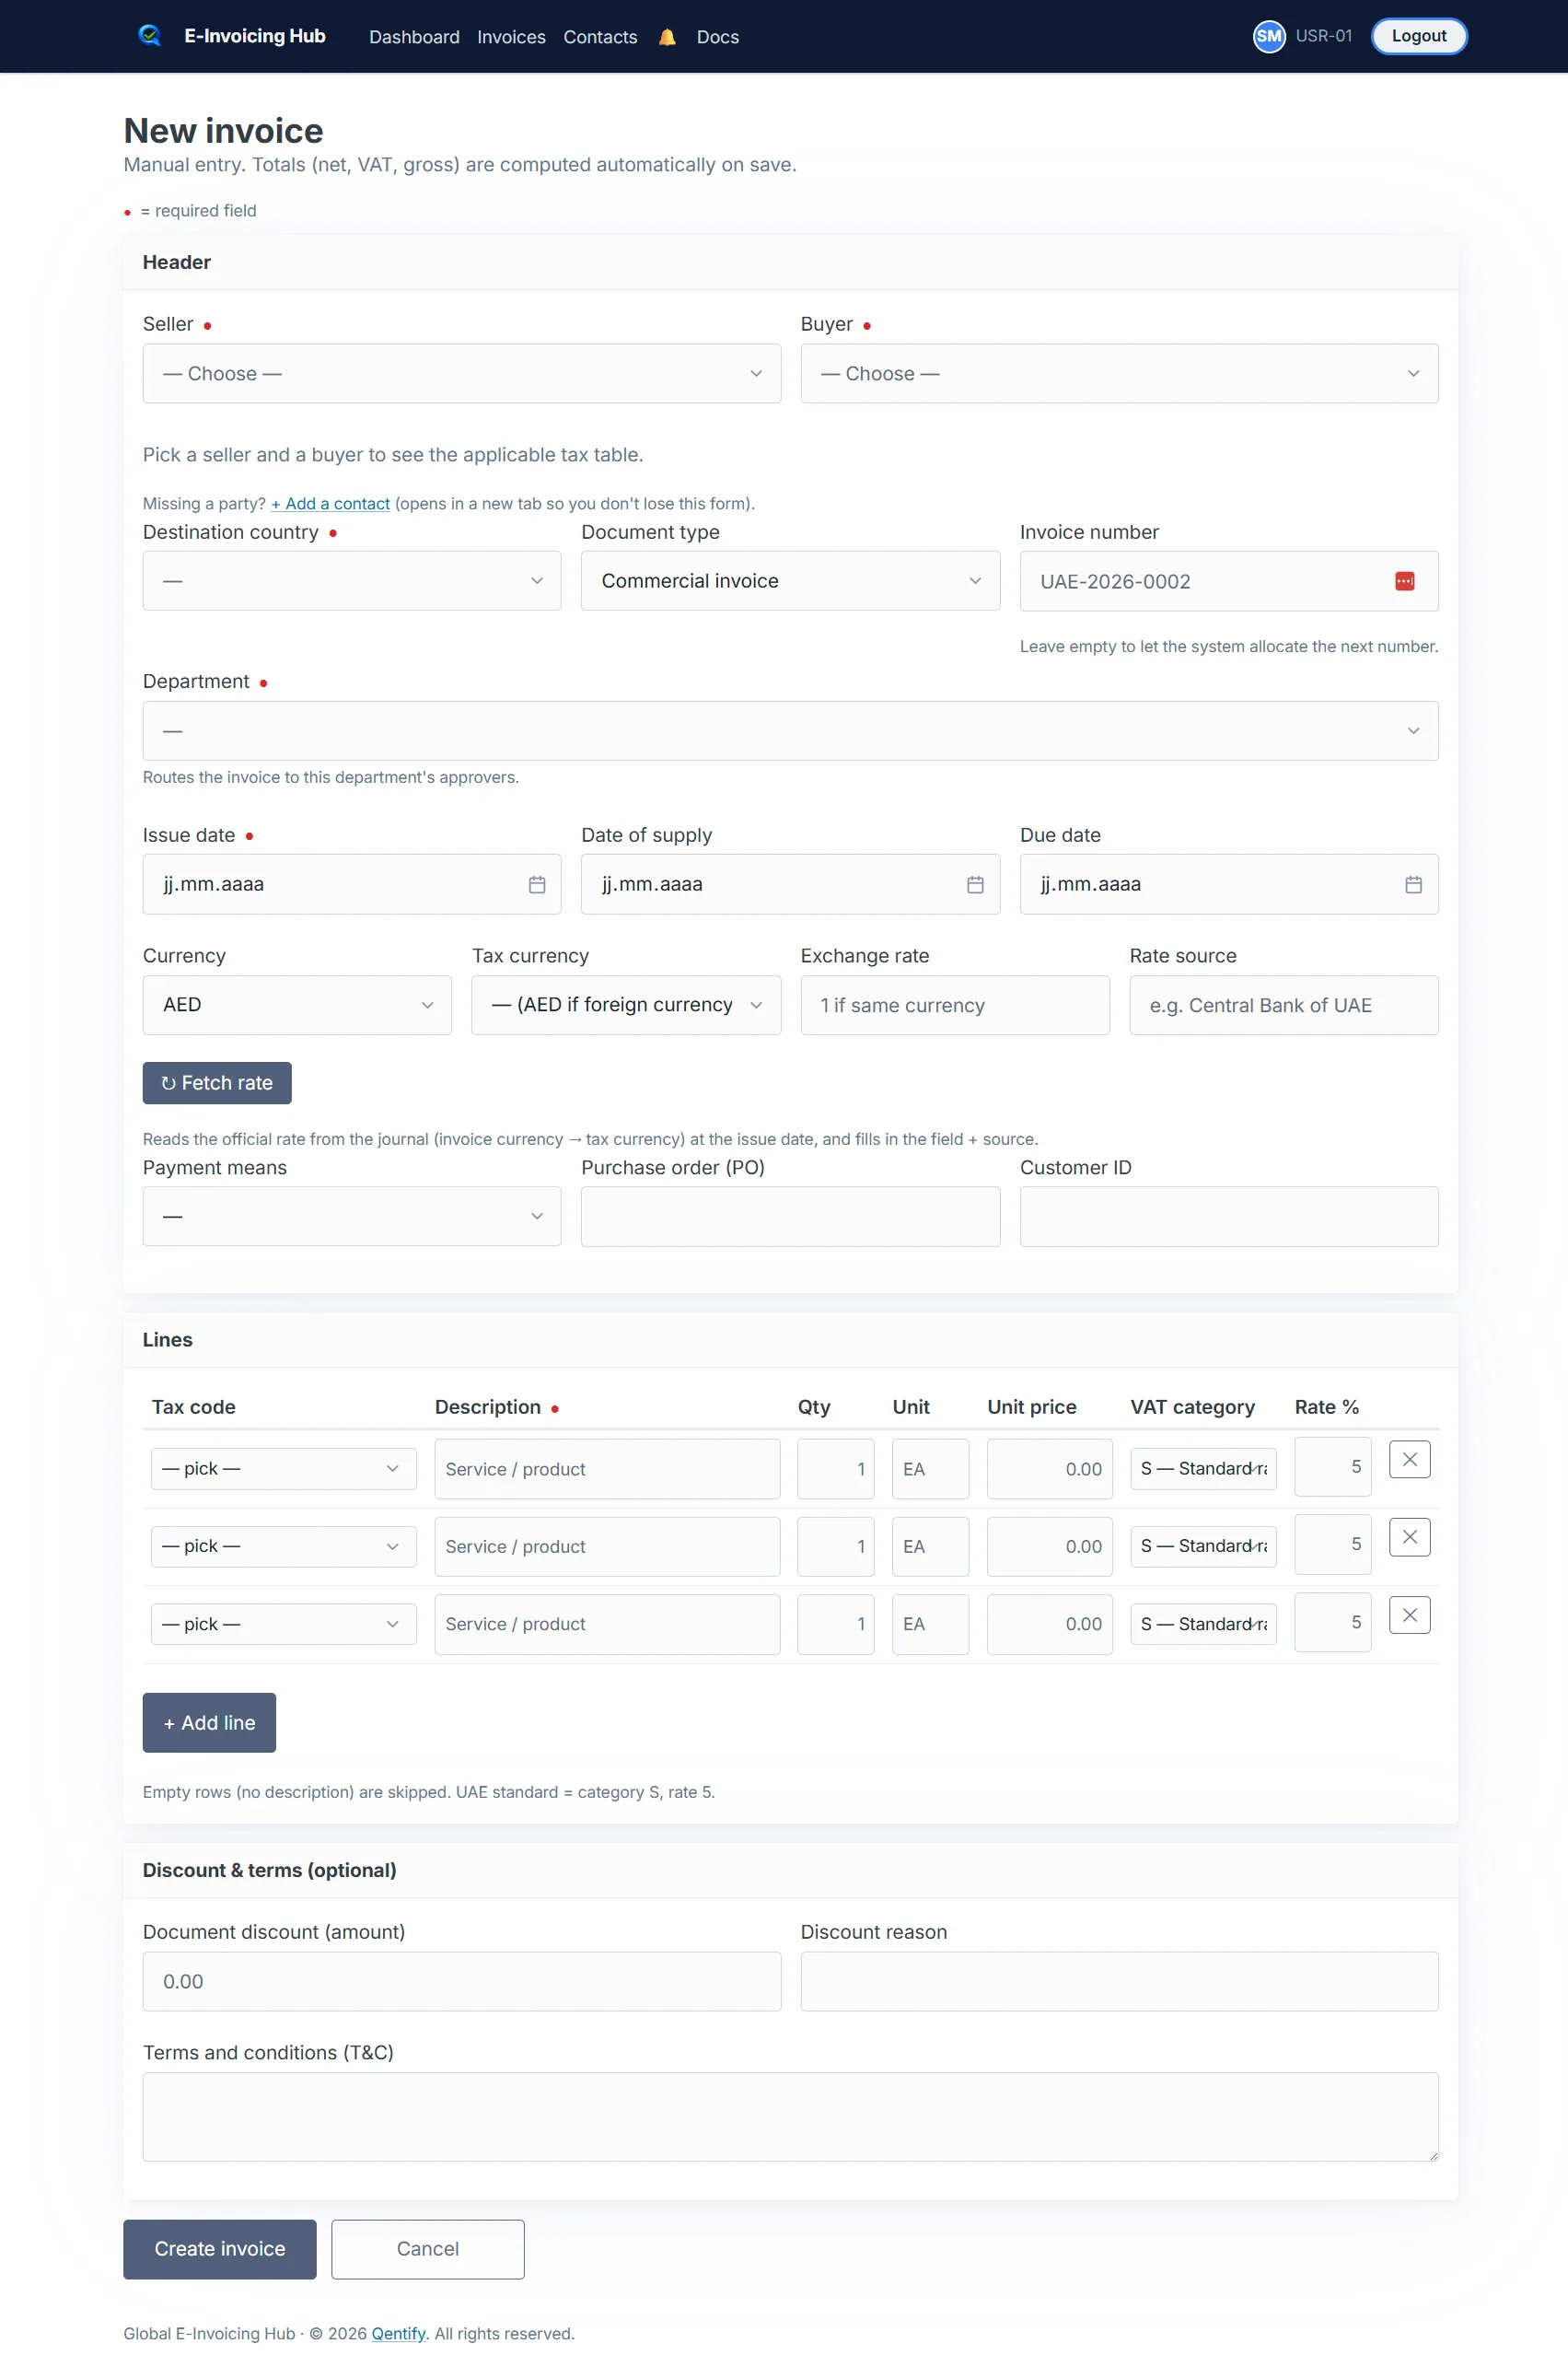Click the Fetch rate button
Screen dimensions: 1568x2367
coord(217,1083)
